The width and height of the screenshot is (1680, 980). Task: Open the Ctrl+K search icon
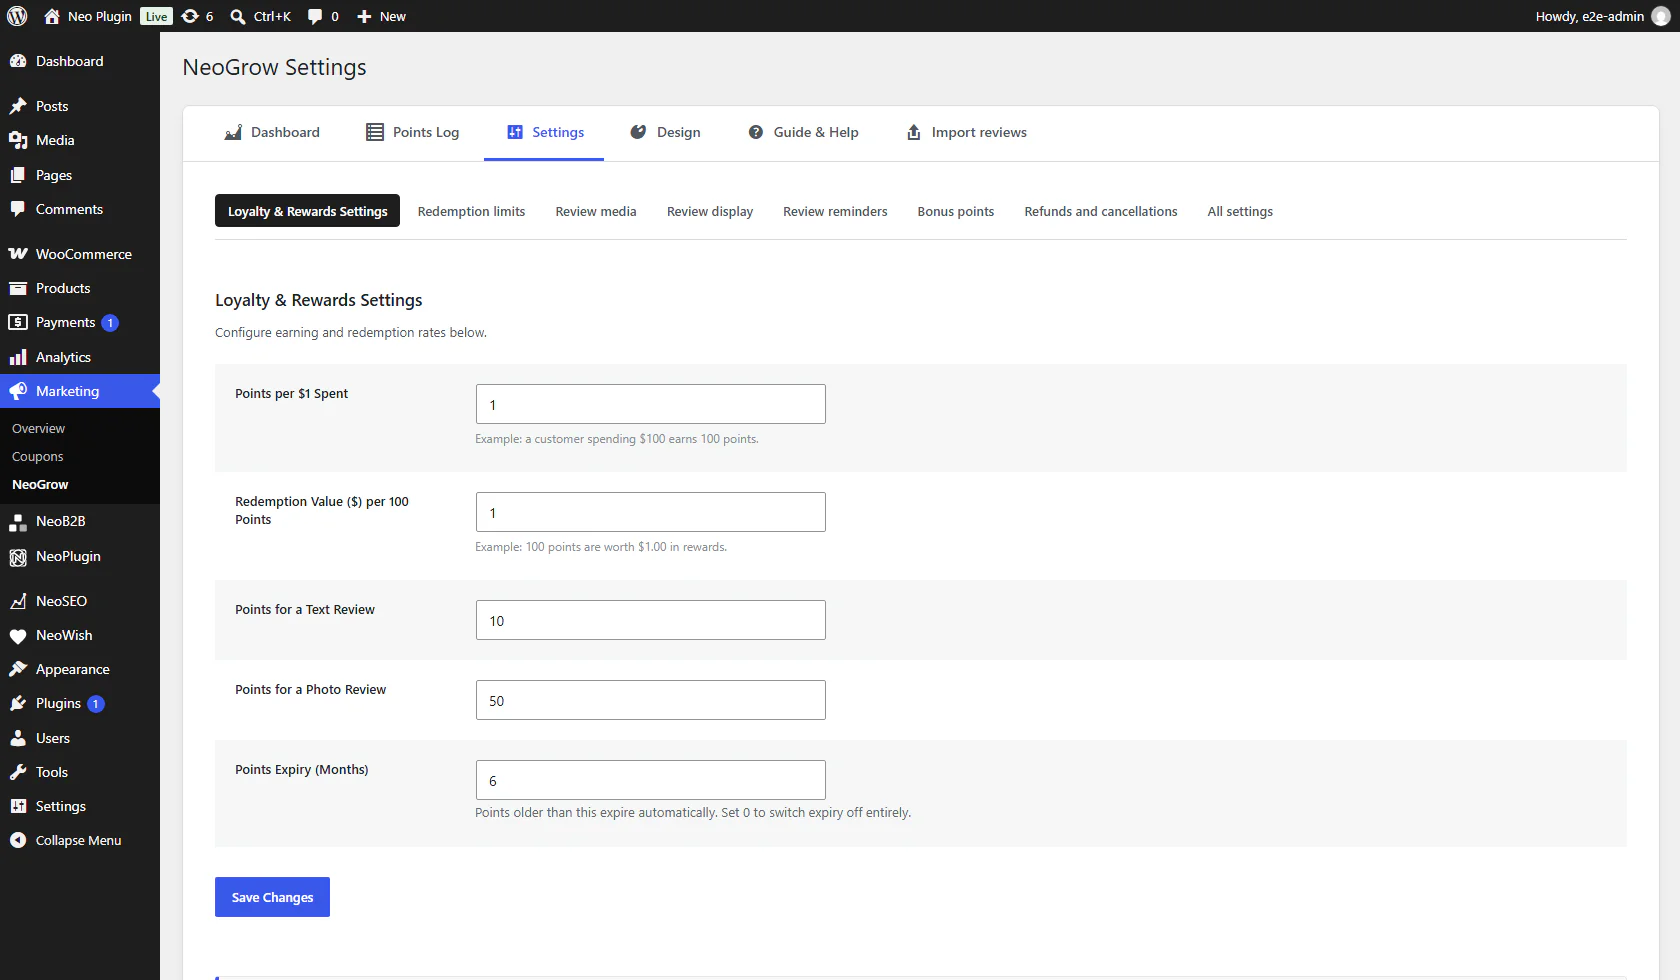tap(238, 16)
